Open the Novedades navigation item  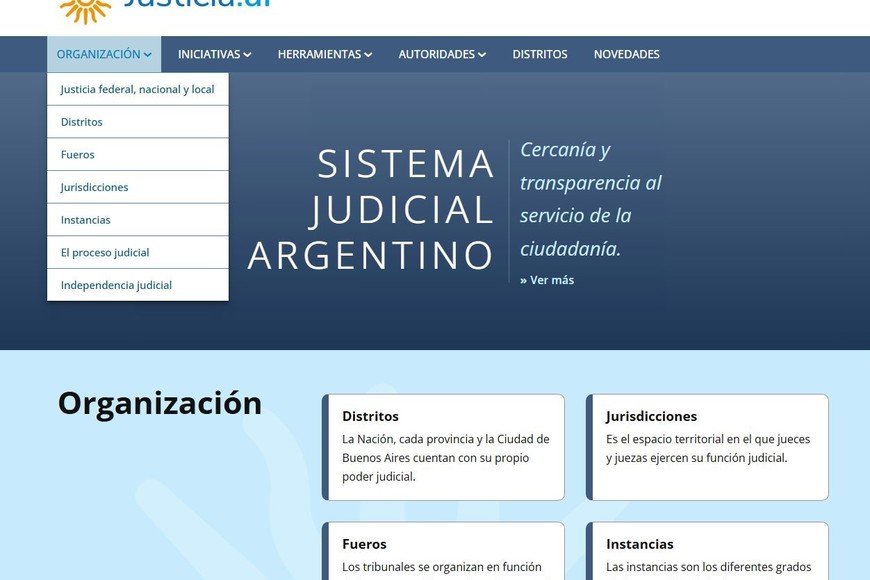coord(626,54)
